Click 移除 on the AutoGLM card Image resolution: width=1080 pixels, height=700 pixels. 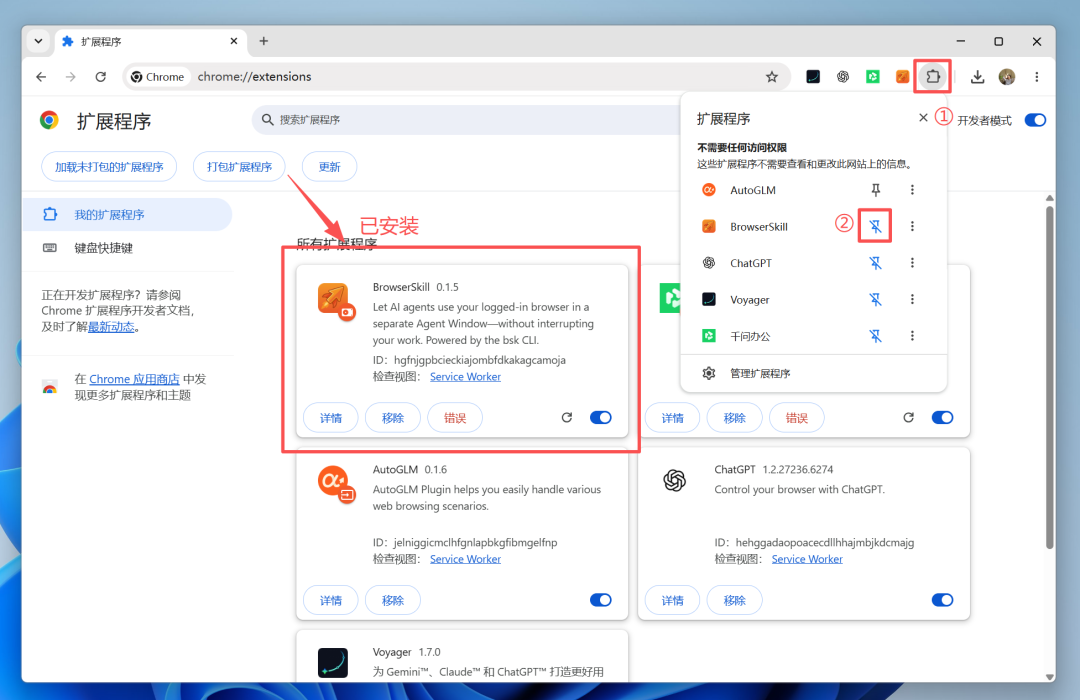[393, 600]
